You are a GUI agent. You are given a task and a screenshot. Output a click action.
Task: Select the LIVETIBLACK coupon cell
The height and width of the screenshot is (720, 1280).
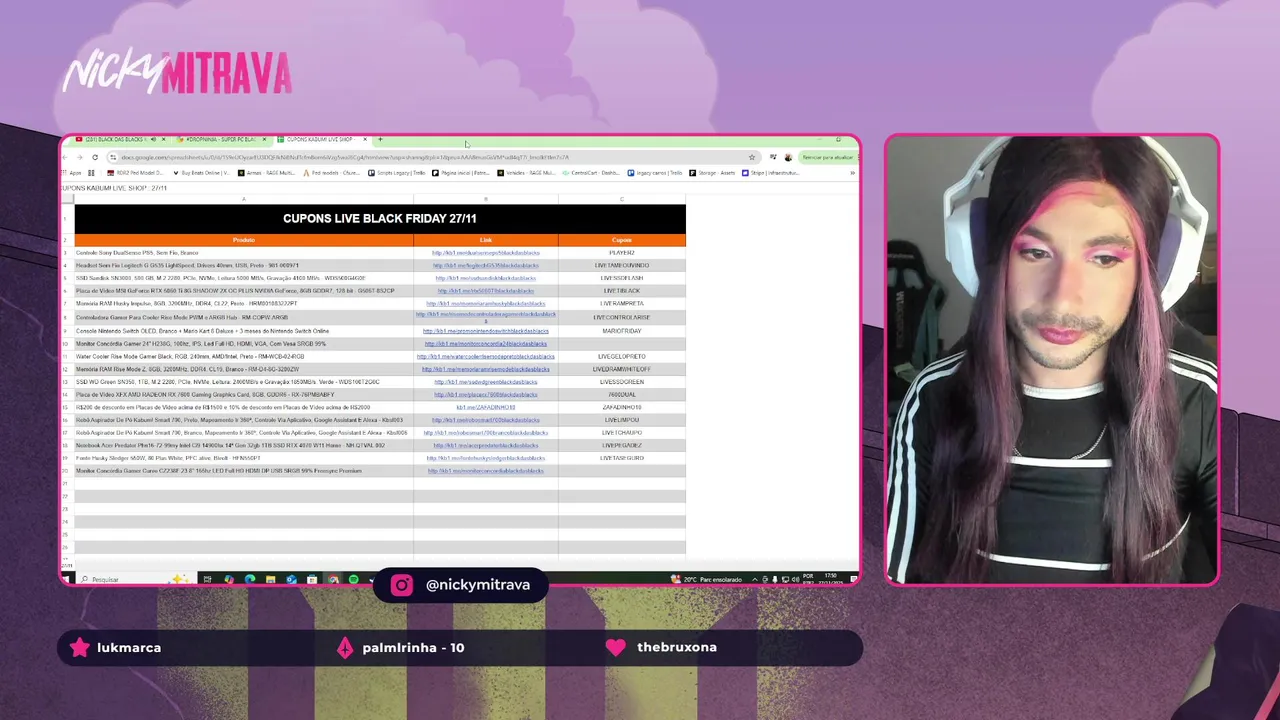622,291
